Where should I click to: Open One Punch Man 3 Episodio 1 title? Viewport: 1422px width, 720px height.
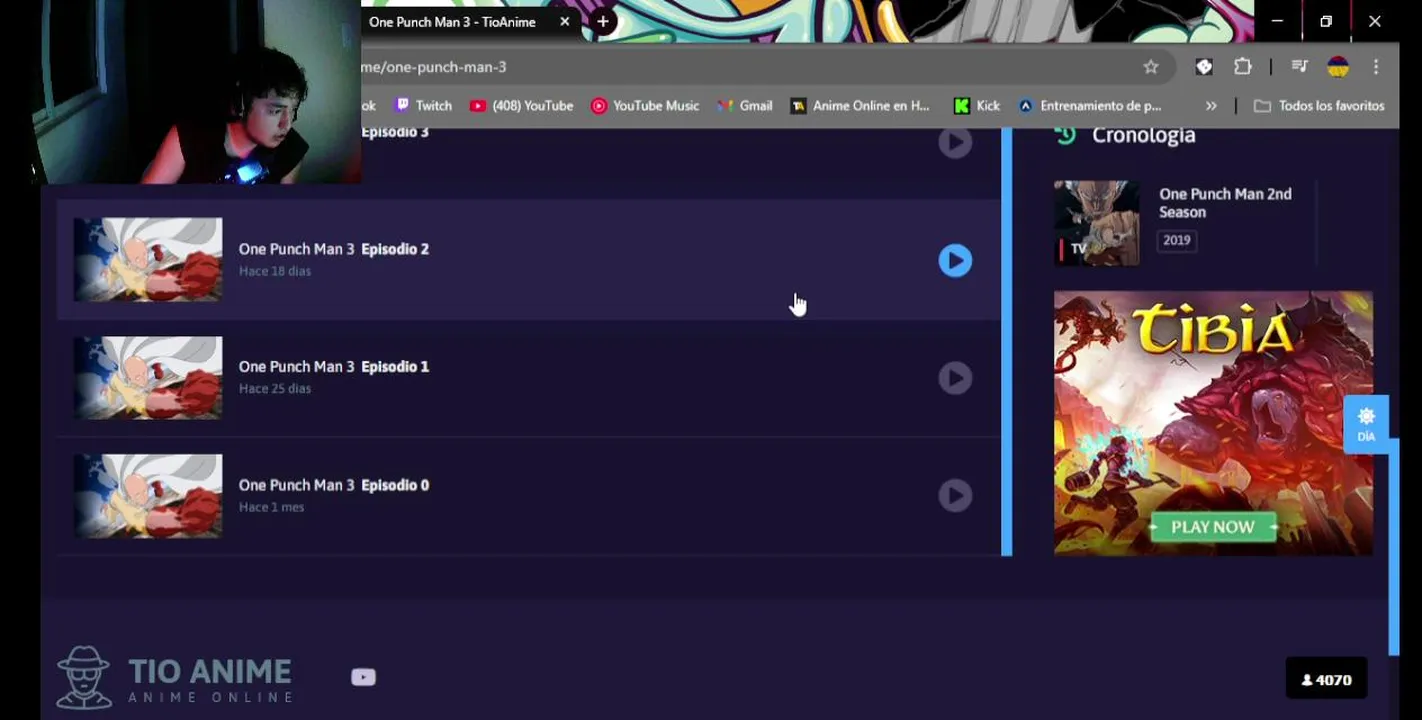coord(334,367)
